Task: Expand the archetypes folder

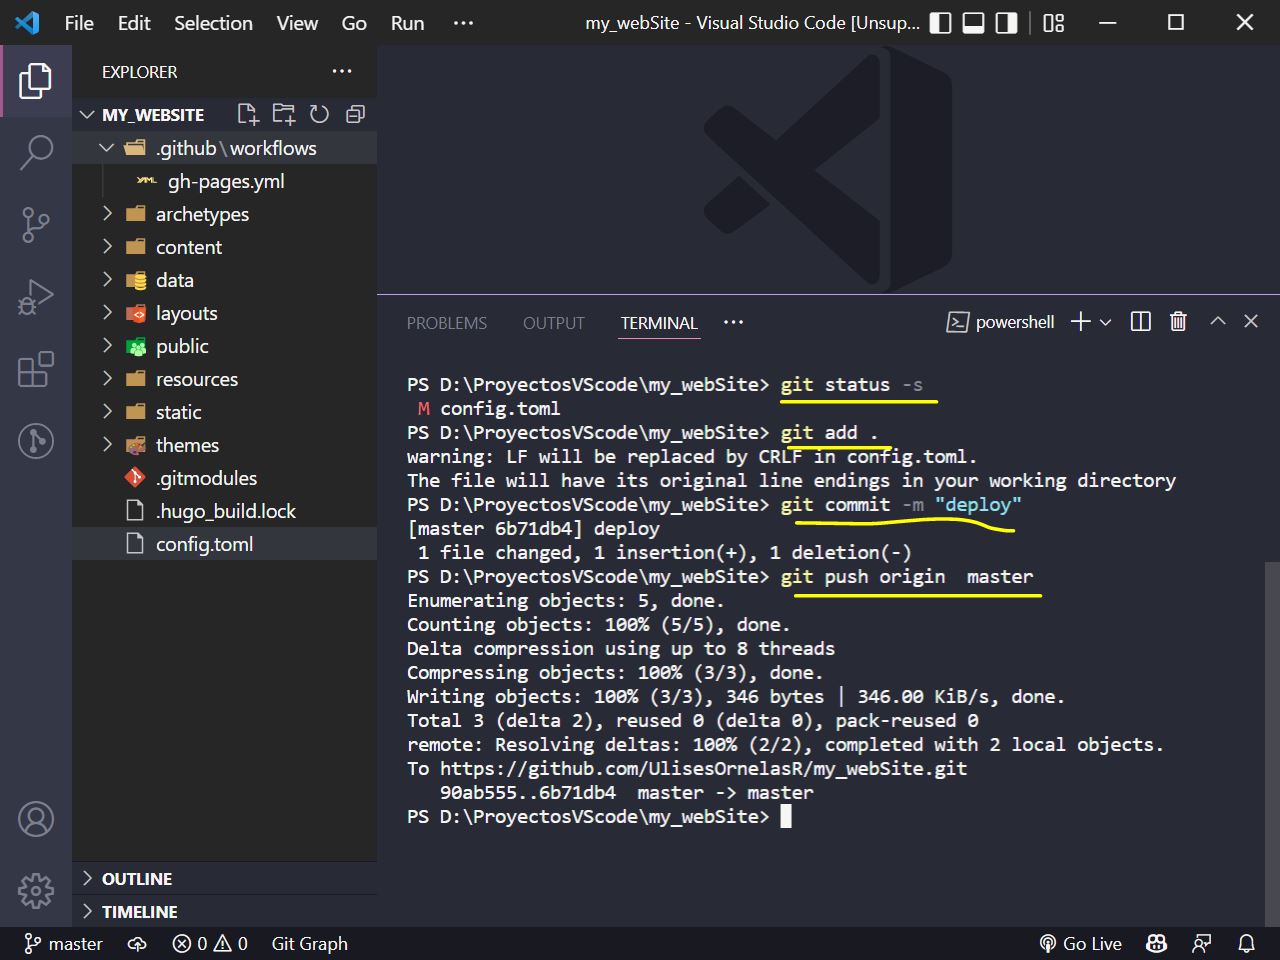Action: pyautogui.click(x=107, y=214)
